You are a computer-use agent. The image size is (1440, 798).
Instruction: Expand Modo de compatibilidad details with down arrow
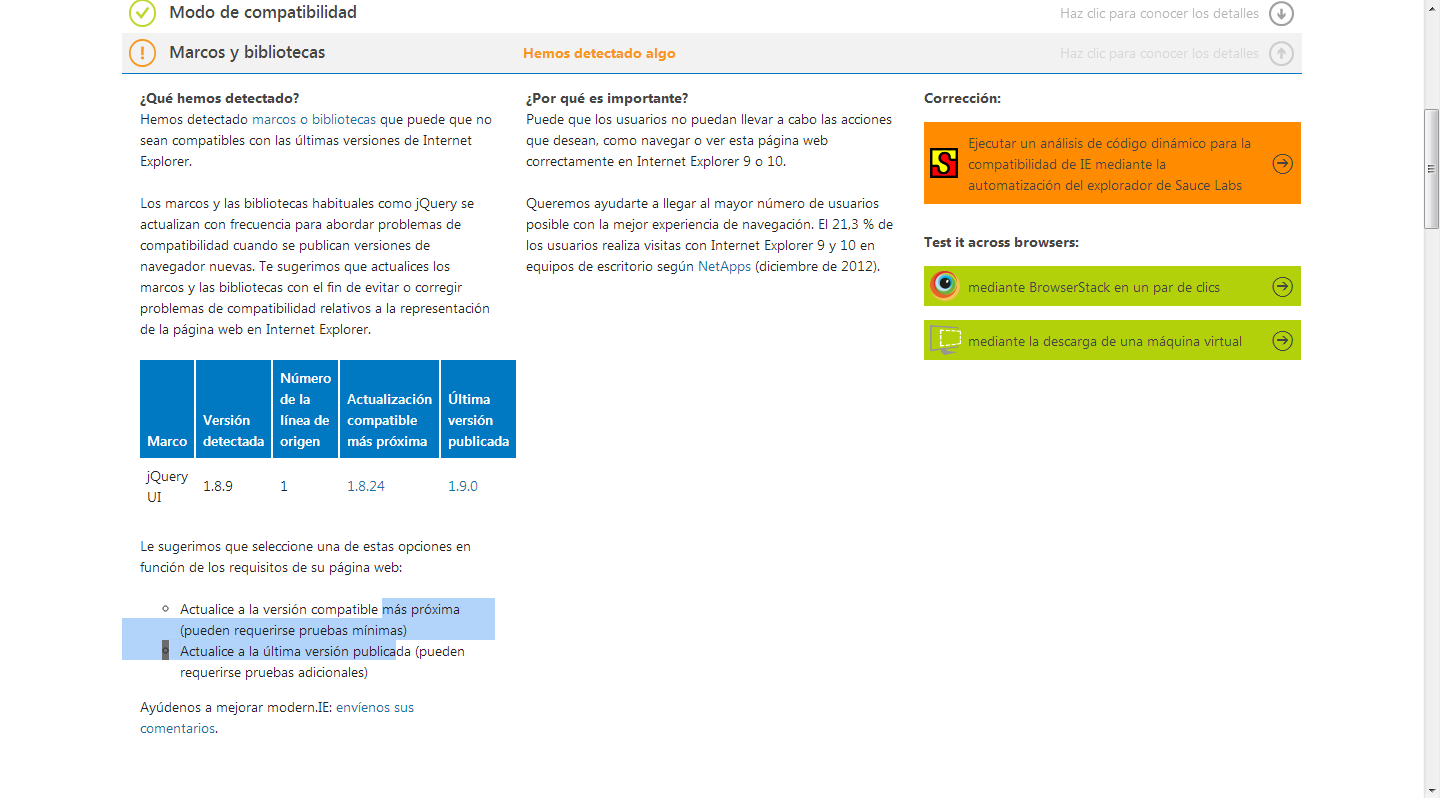pyautogui.click(x=1281, y=13)
